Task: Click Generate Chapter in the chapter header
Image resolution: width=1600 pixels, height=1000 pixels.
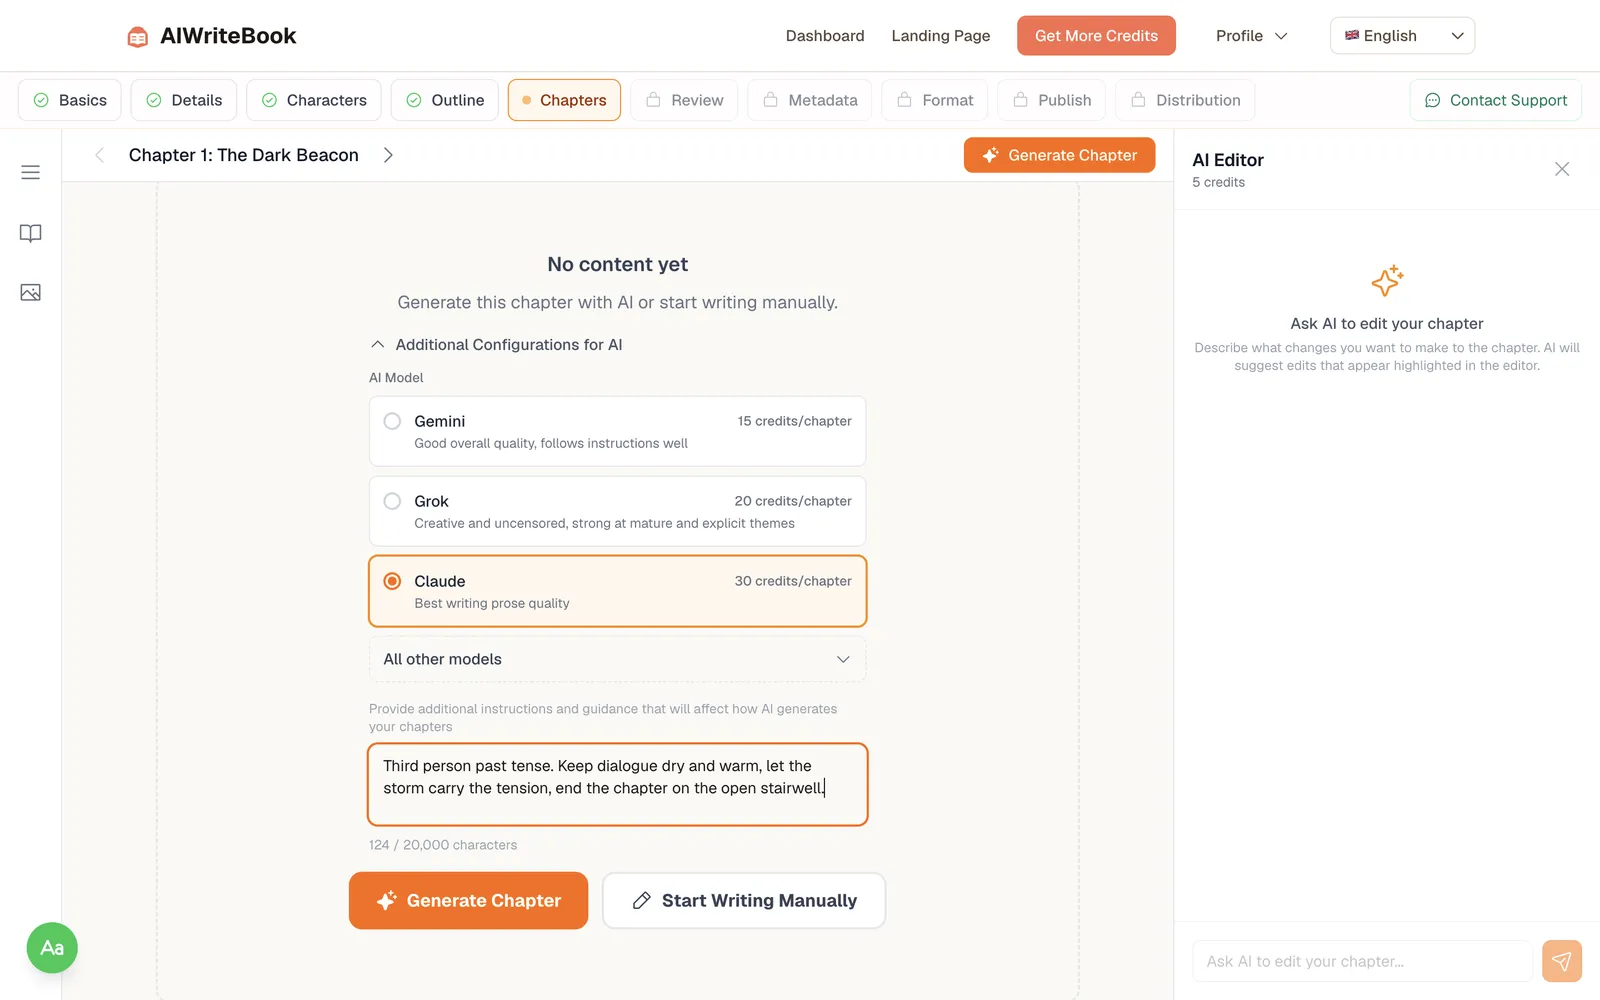Action: pyautogui.click(x=1059, y=155)
